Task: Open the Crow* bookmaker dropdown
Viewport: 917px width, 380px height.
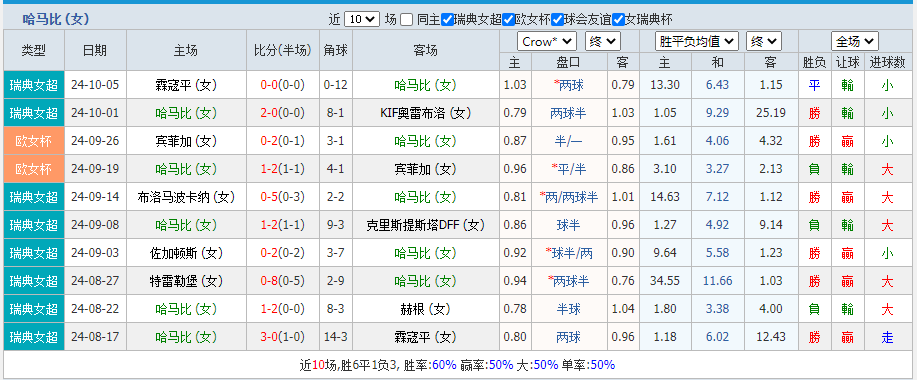Action: coord(547,42)
